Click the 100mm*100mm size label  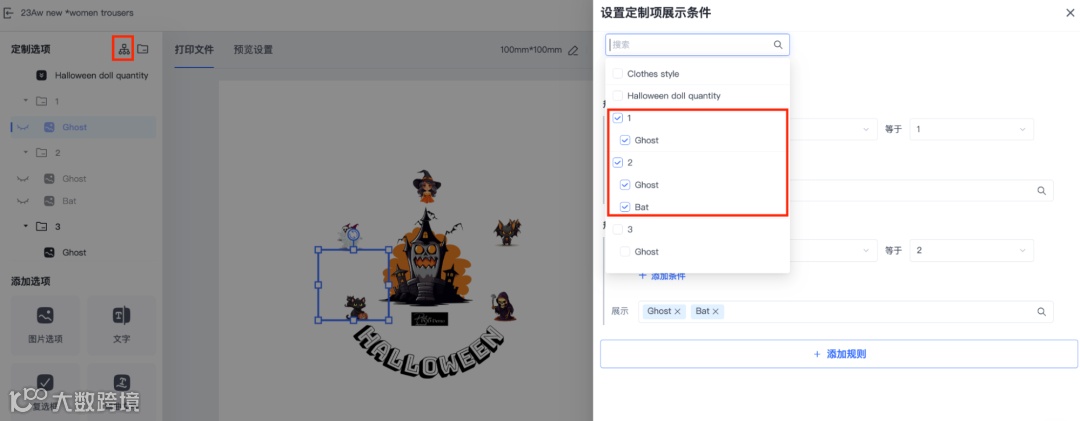[531, 50]
